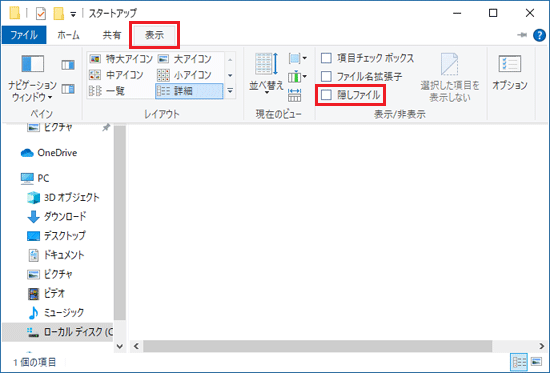Pin the ribbon with pin icon

pyautogui.click(x=522, y=35)
